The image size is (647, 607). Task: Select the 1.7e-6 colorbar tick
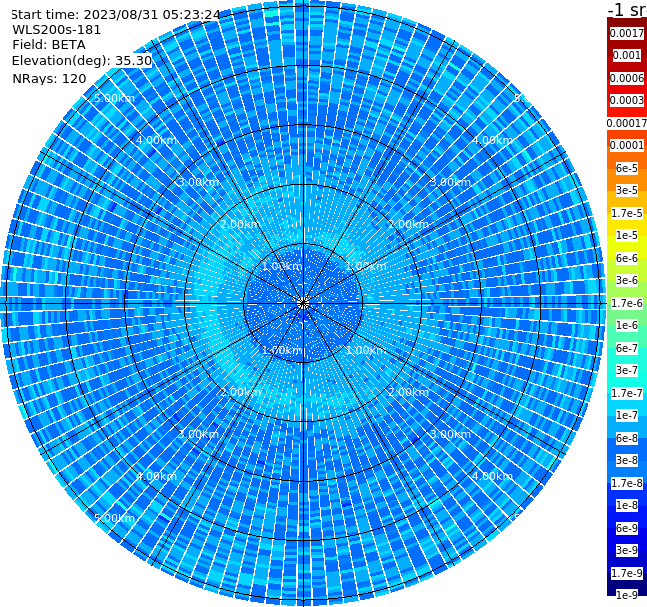pyautogui.click(x=627, y=303)
